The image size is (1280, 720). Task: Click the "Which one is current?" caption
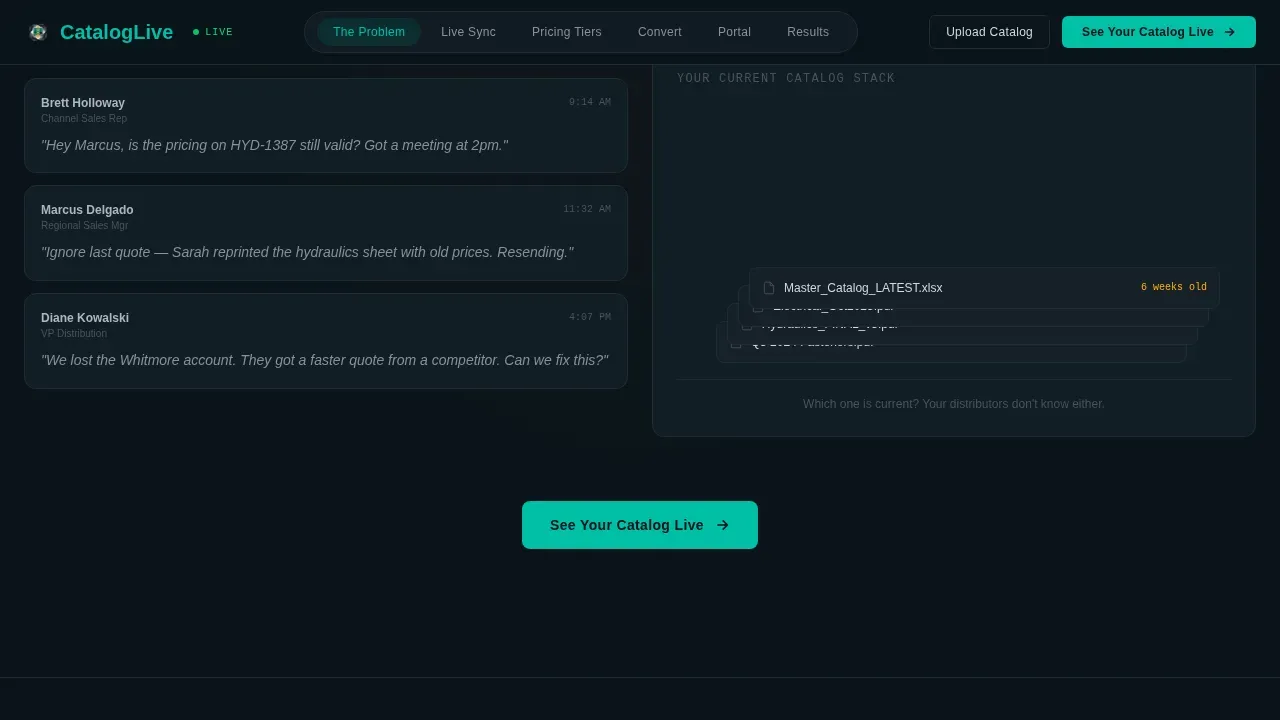(954, 404)
